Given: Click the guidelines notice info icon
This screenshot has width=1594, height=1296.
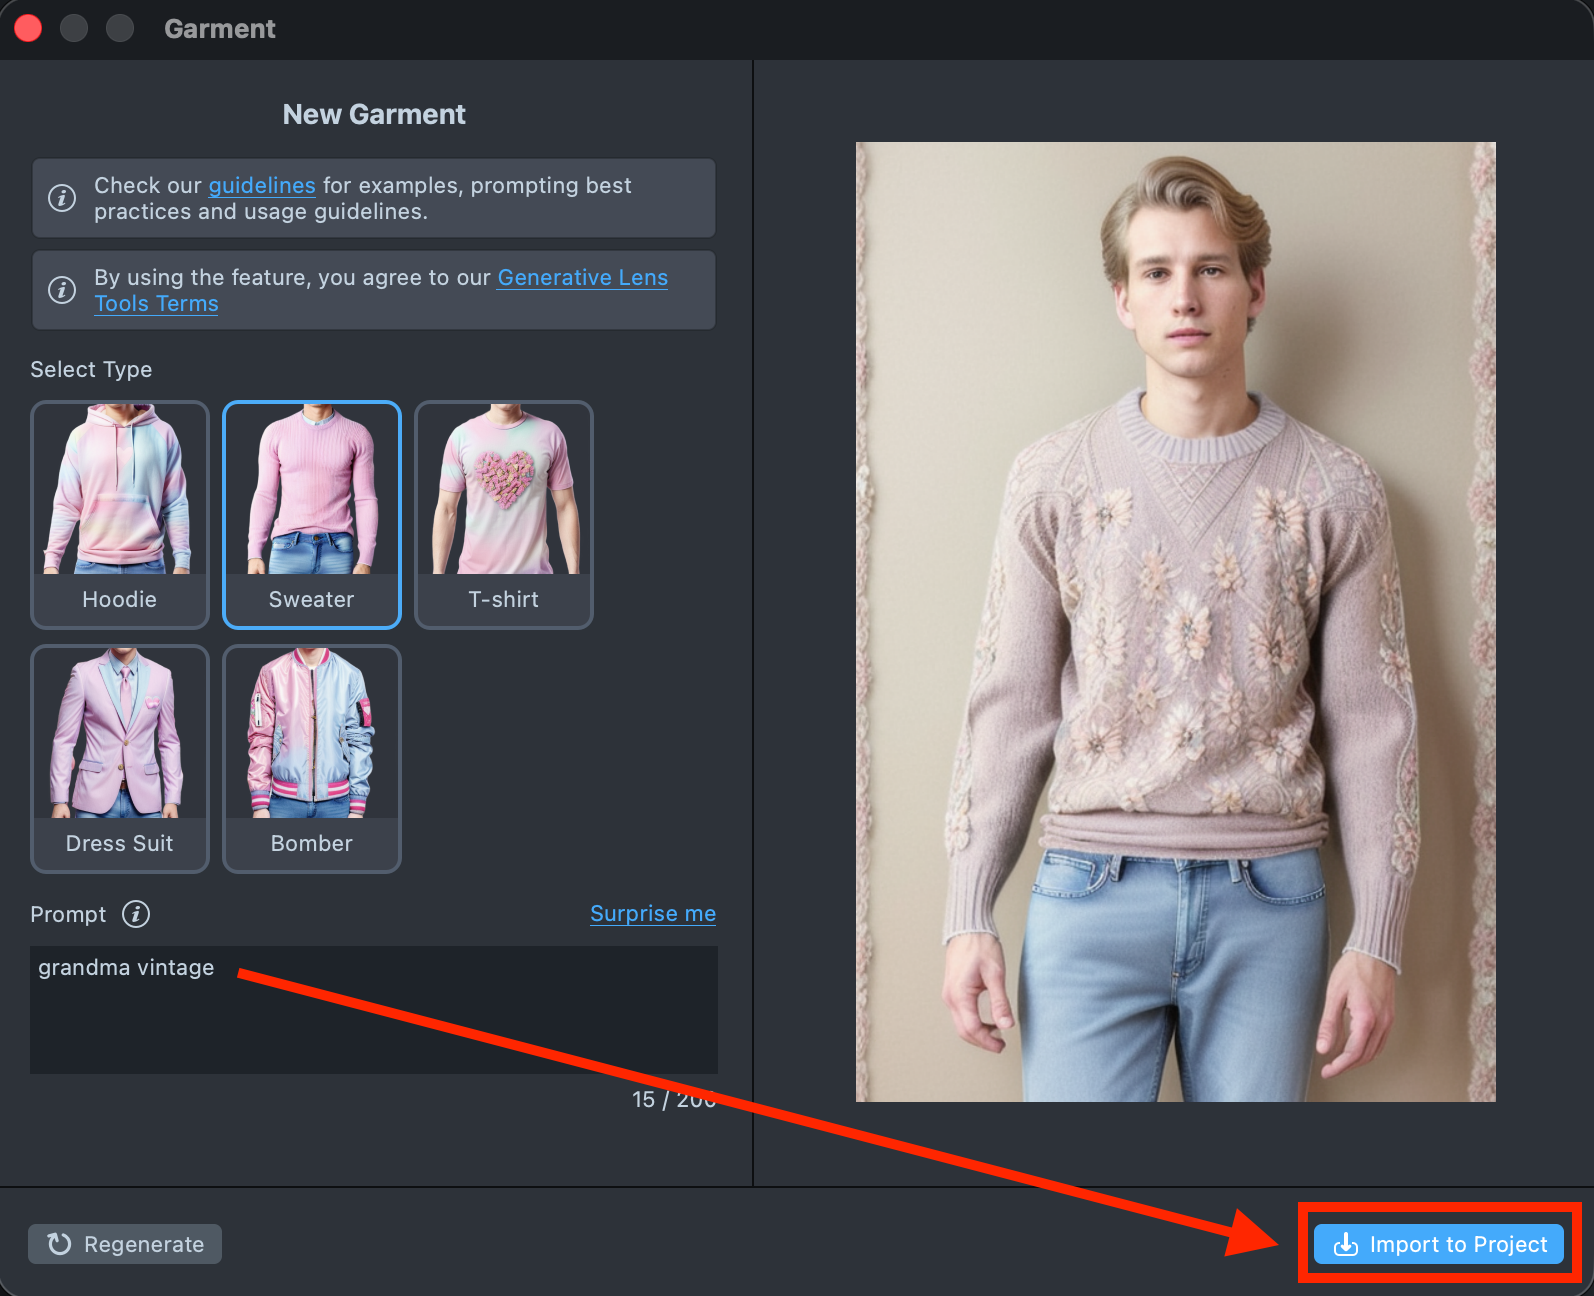Looking at the screenshot, I should tap(62, 198).
